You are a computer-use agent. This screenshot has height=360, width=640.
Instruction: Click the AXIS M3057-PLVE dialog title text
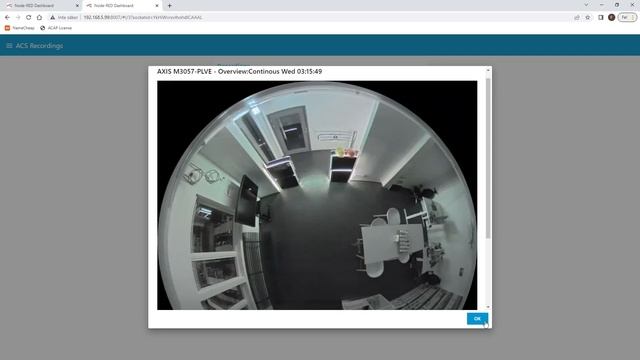[x=239, y=71]
